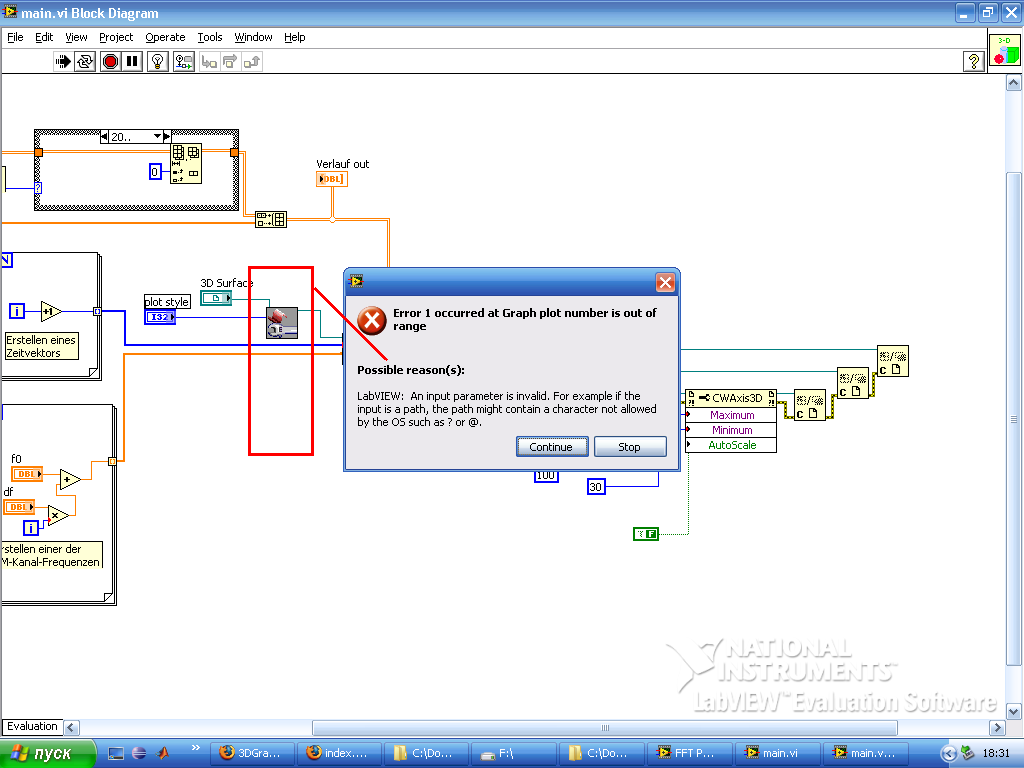
Task: Select the Maximum property
Action: (x=731, y=415)
